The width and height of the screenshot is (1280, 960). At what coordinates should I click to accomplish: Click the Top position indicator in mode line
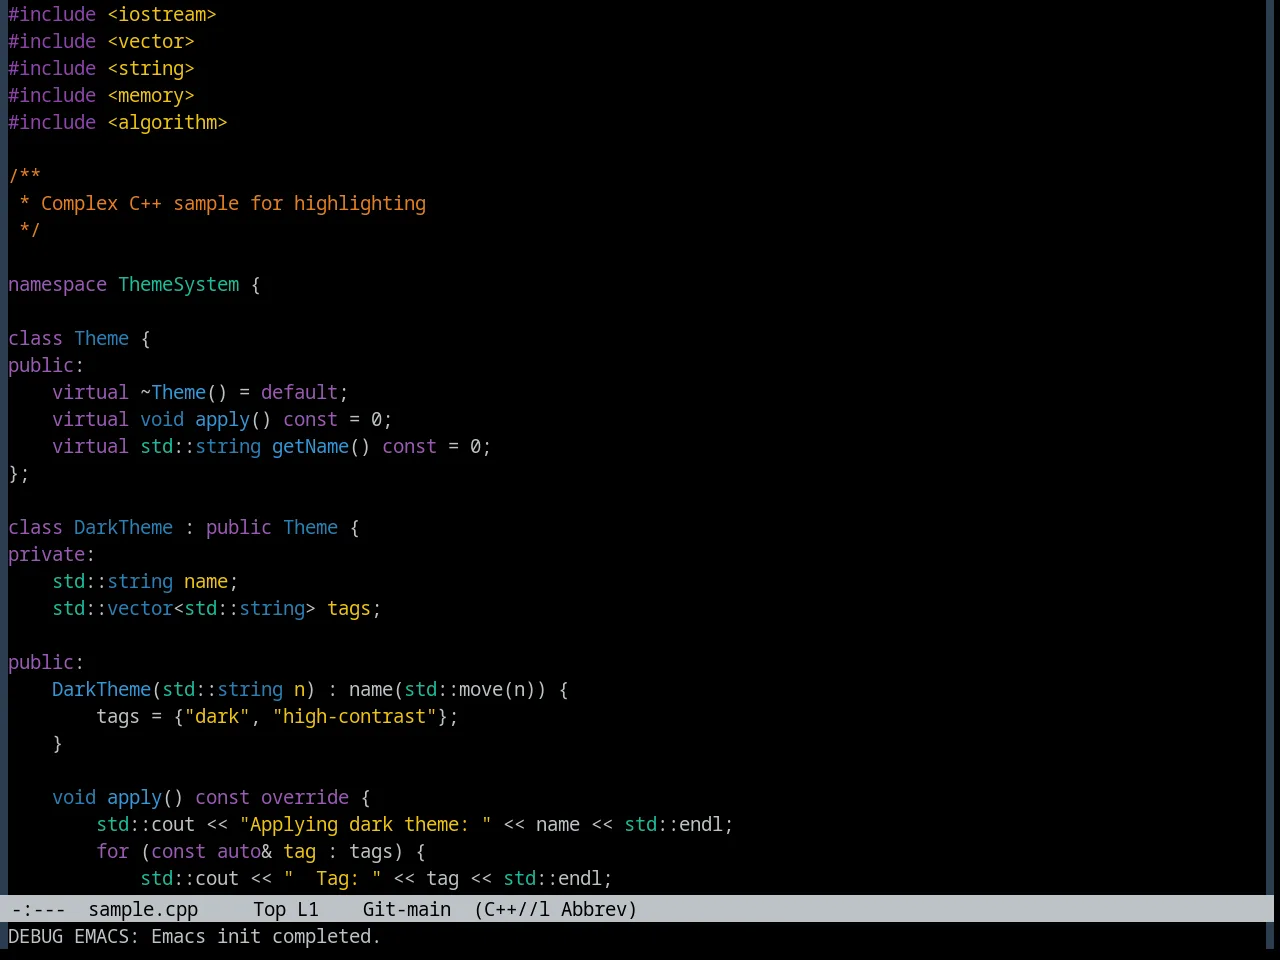click(x=270, y=909)
